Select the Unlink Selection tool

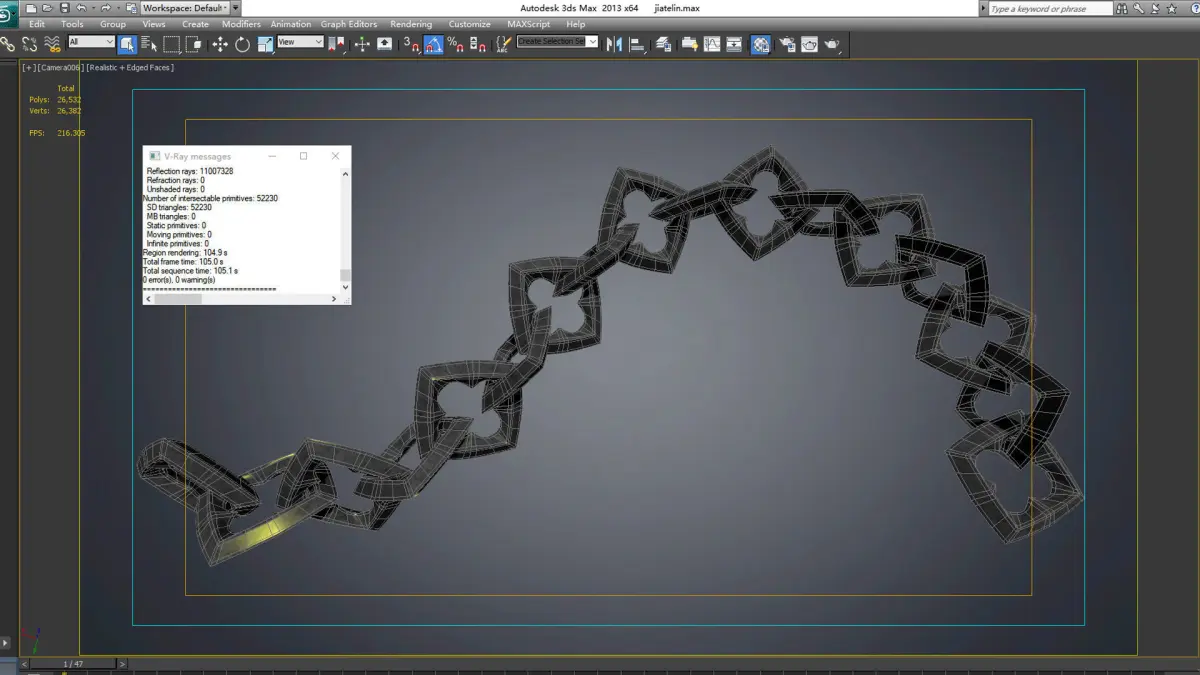(x=29, y=44)
